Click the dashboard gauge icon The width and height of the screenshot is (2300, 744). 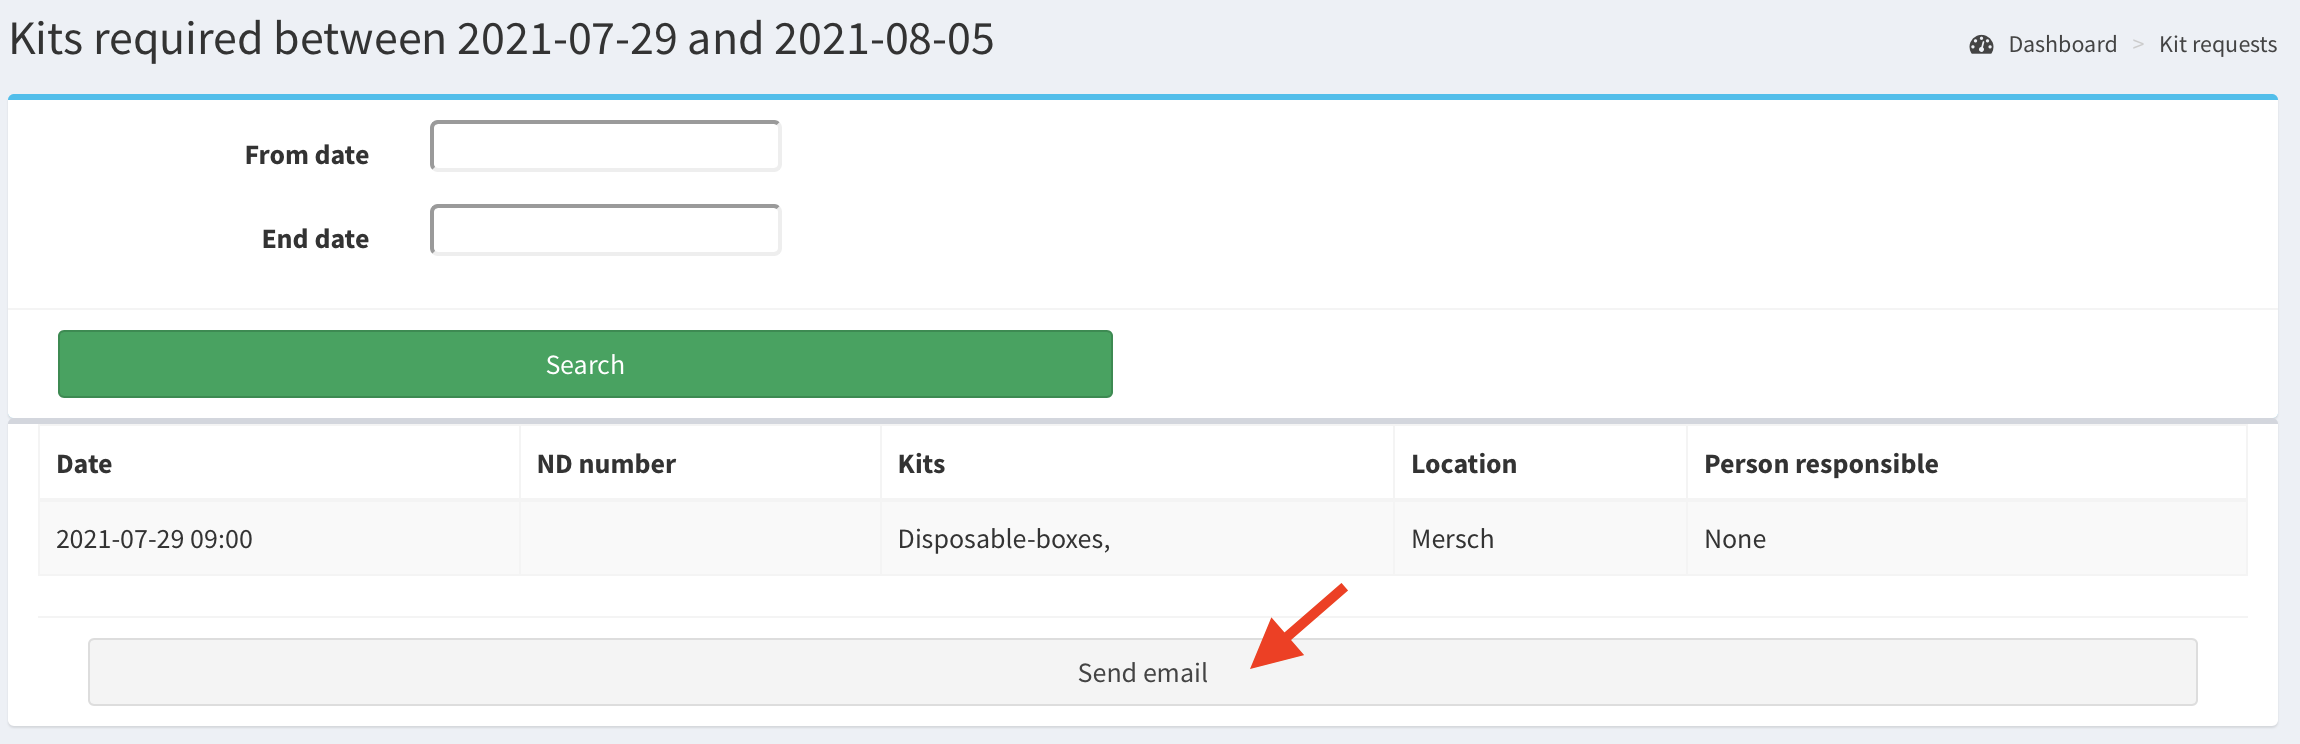tap(1981, 45)
